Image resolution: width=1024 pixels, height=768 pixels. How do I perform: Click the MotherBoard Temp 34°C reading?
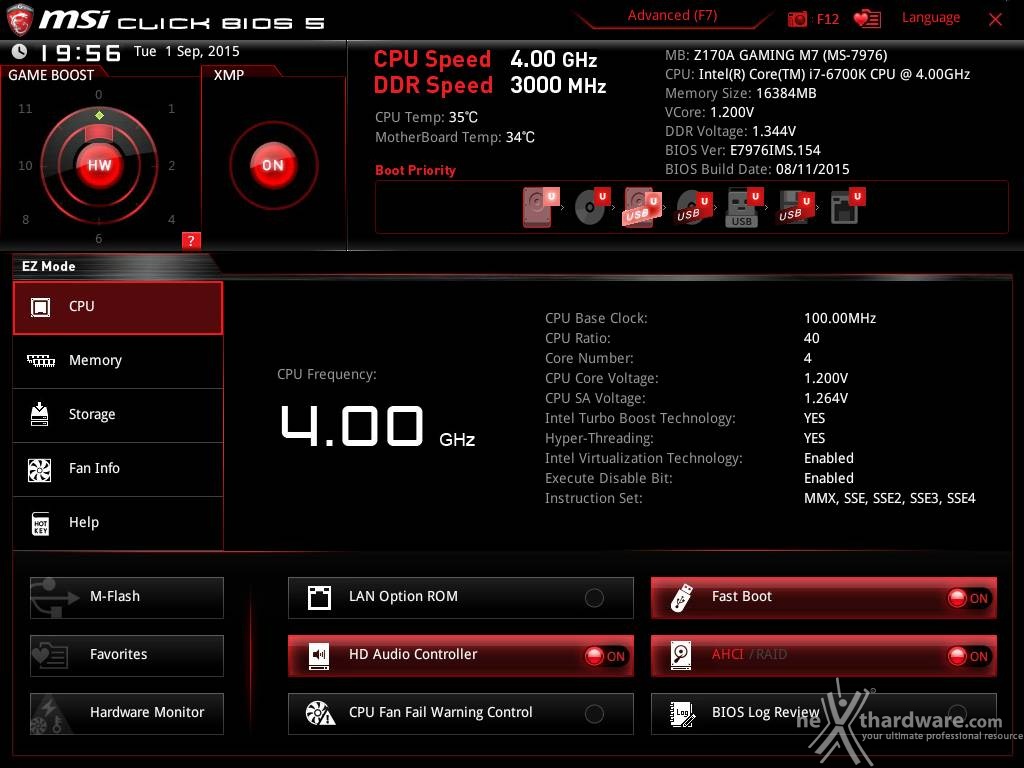455,137
